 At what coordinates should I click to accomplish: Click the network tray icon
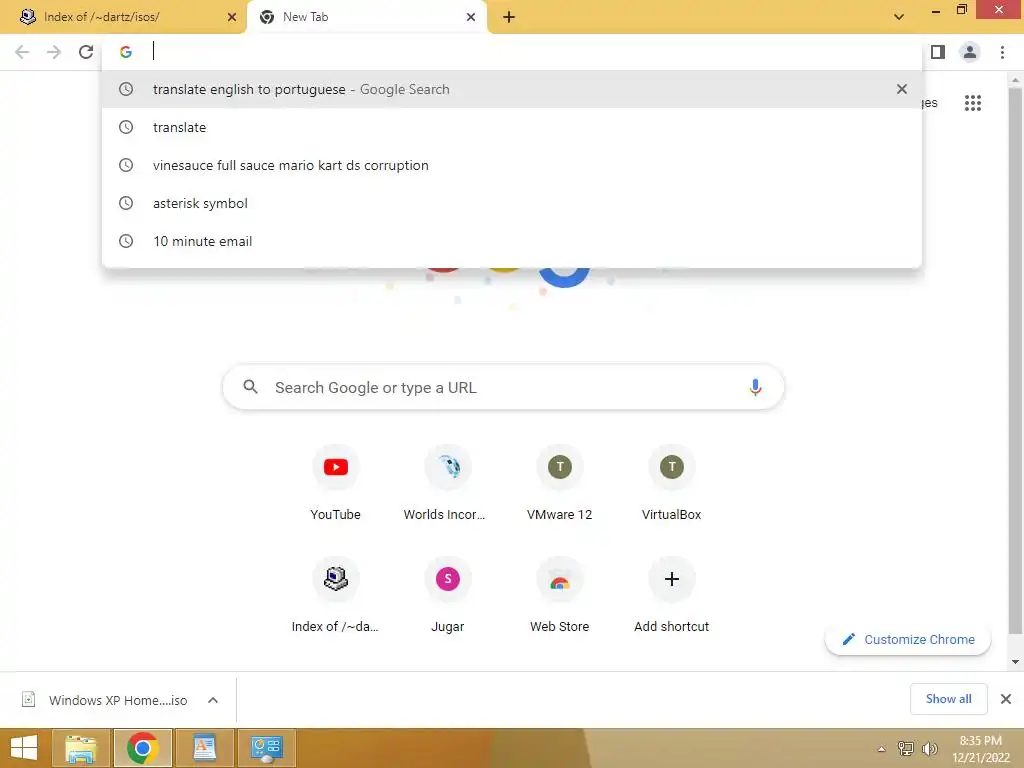(906, 749)
